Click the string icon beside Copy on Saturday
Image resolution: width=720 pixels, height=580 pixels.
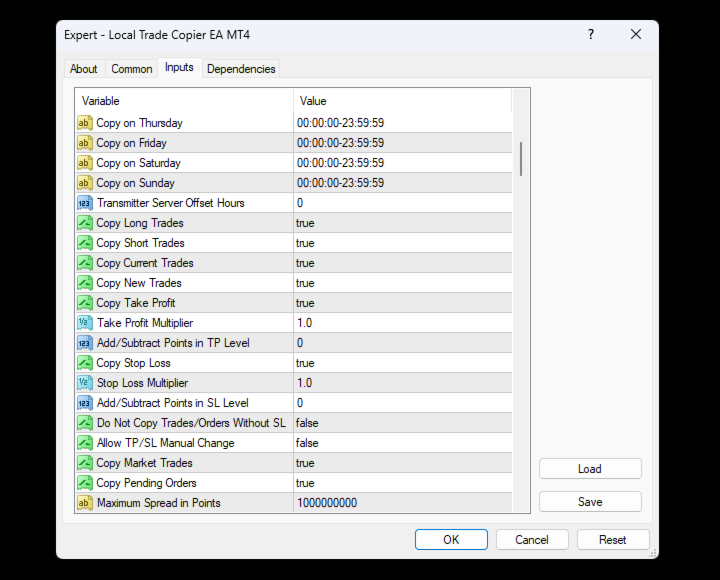tap(85, 163)
